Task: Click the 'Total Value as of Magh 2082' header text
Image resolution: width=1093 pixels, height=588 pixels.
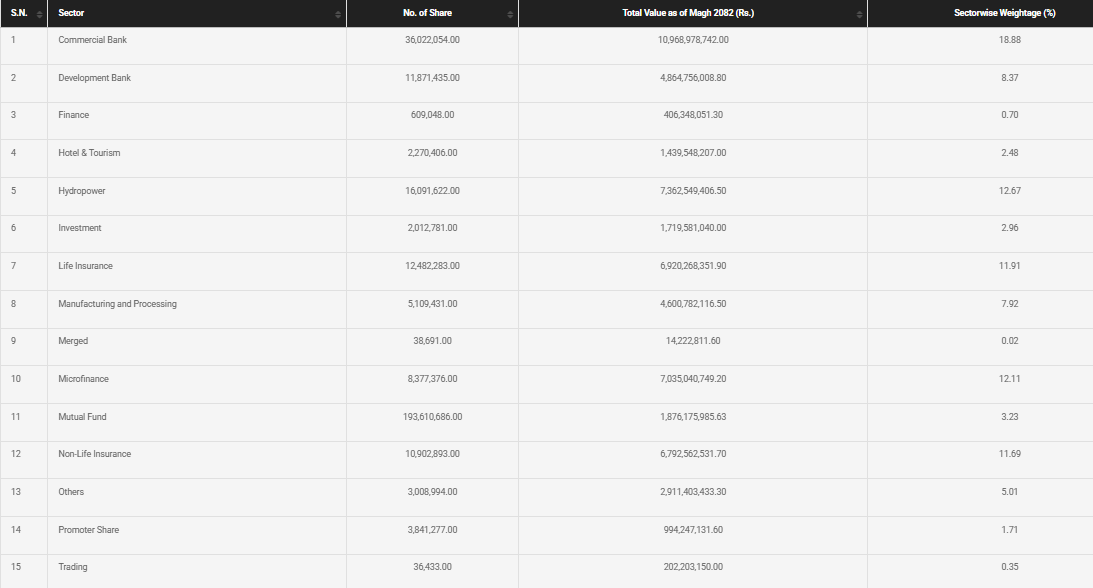Action: pos(692,13)
